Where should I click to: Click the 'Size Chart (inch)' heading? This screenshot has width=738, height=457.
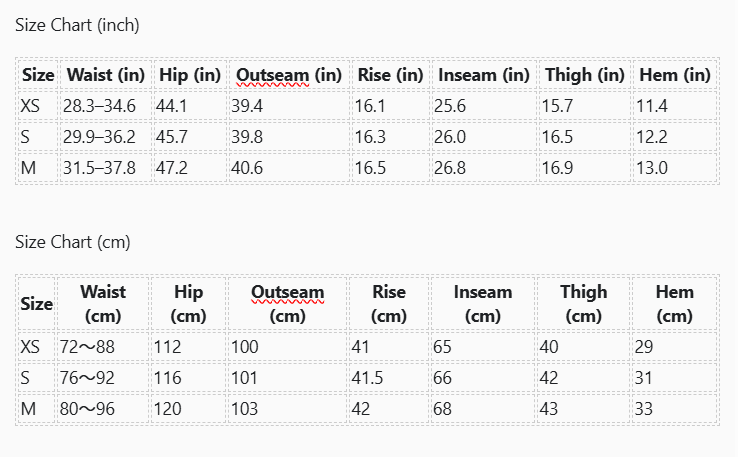pyautogui.click(x=77, y=25)
